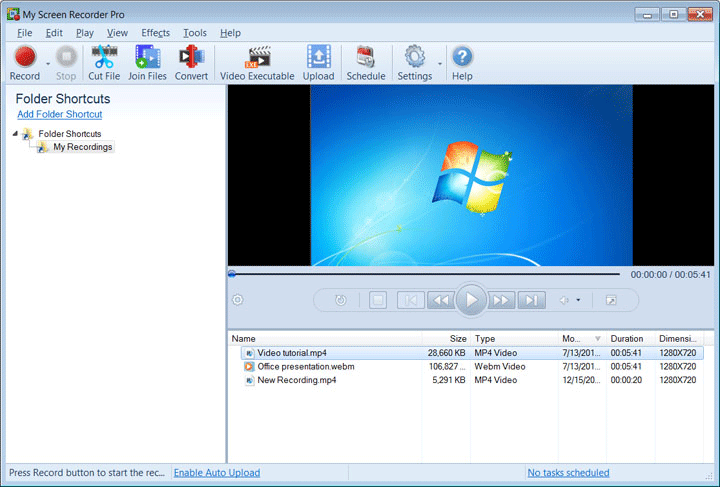This screenshot has width=720, height=487.
Task: Open the Effects menu
Action: tap(155, 33)
